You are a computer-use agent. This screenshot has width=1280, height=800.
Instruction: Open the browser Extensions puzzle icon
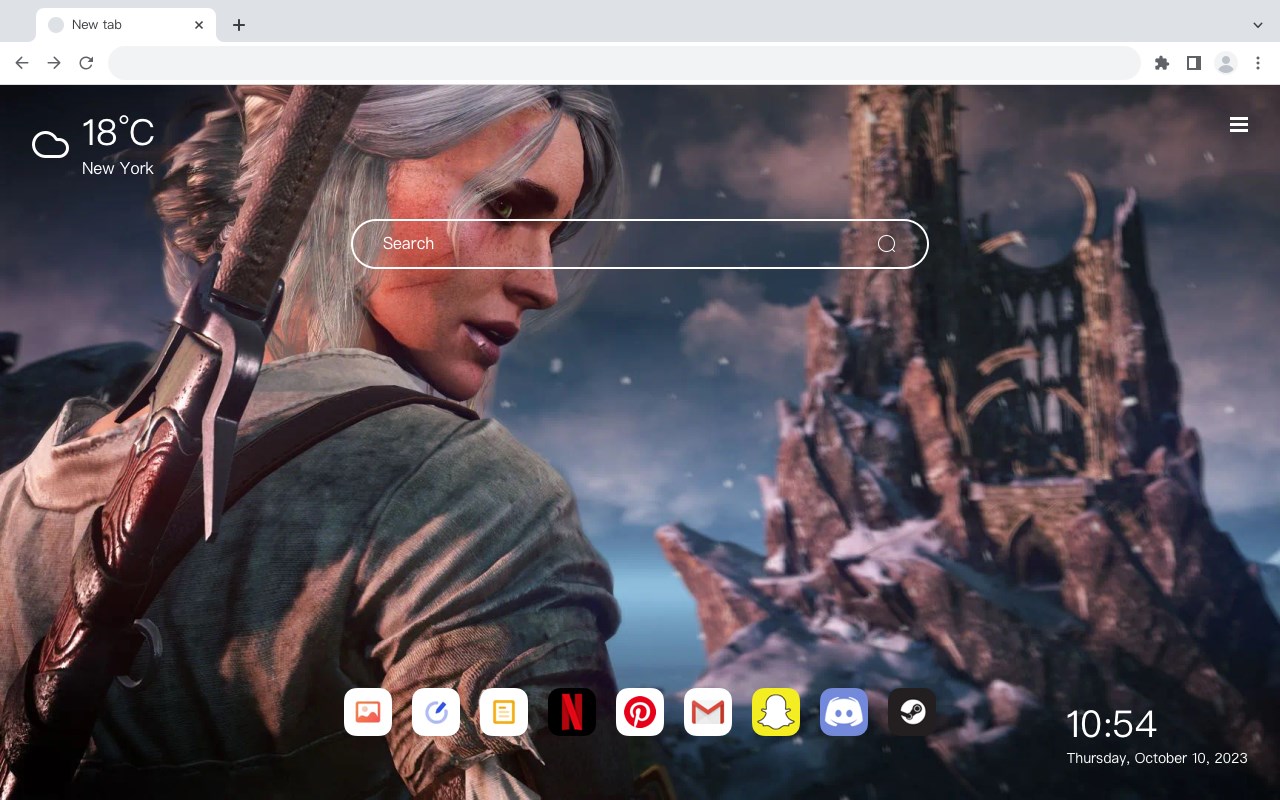(x=1161, y=63)
